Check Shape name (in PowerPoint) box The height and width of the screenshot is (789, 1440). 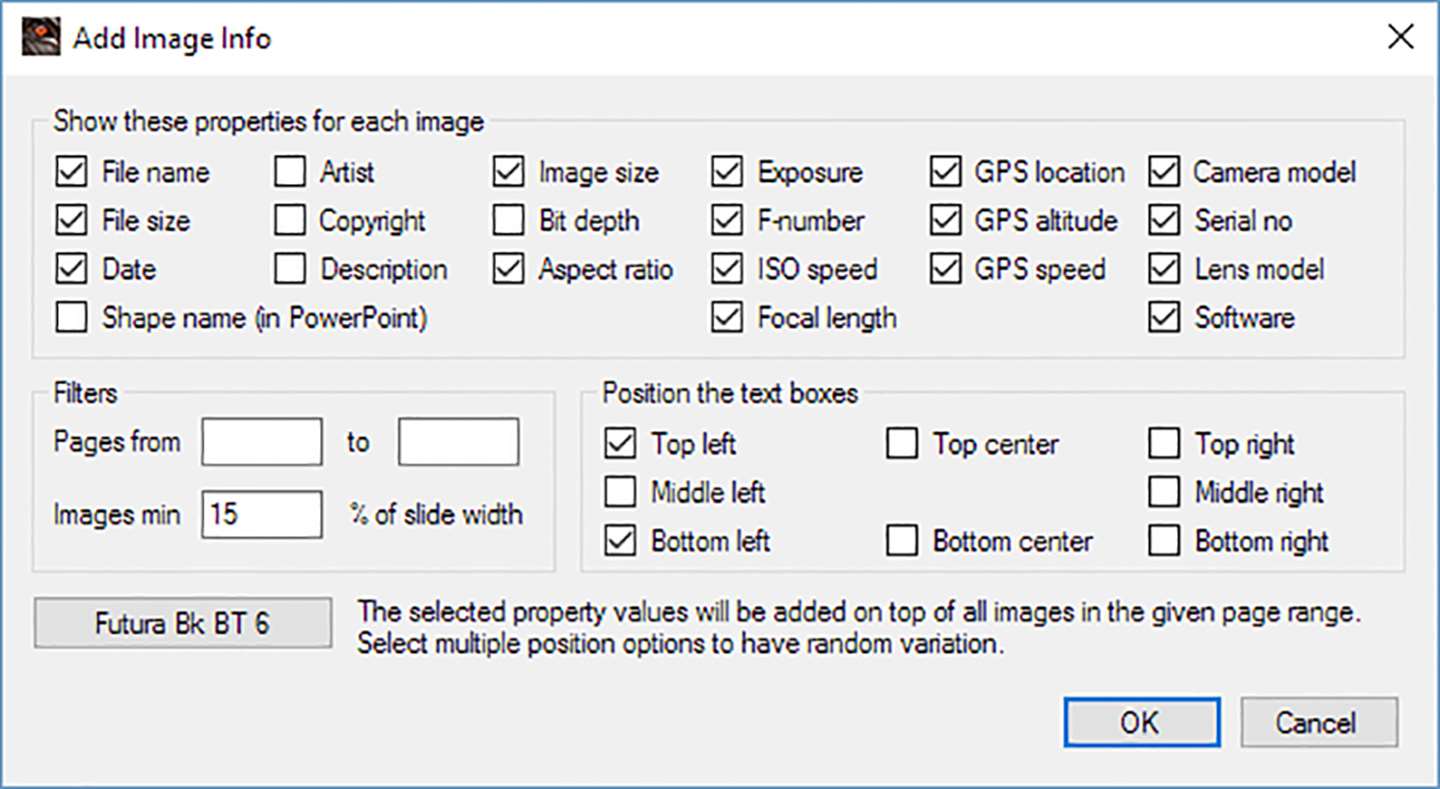pos(71,318)
